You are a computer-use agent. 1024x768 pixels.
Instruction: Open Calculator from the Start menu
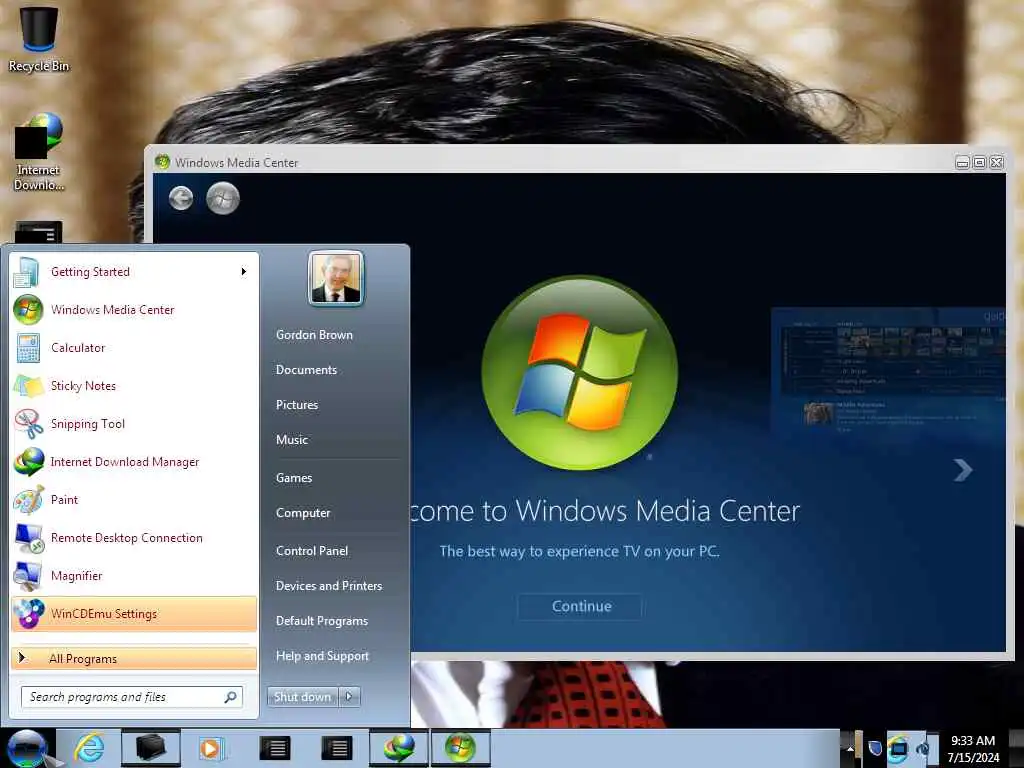tap(134, 347)
